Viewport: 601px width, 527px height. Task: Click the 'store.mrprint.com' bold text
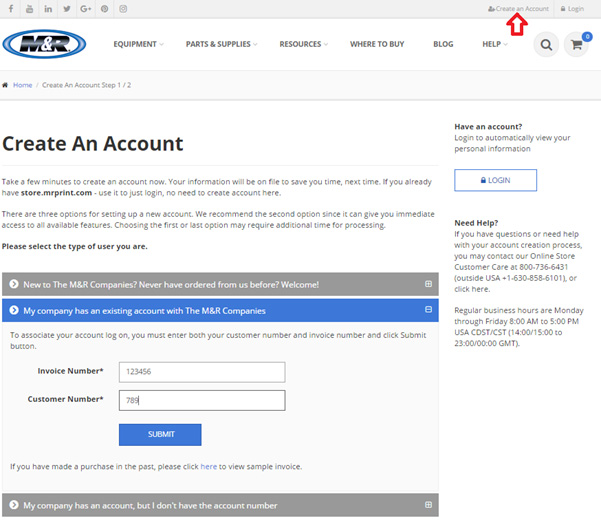(x=56, y=193)
